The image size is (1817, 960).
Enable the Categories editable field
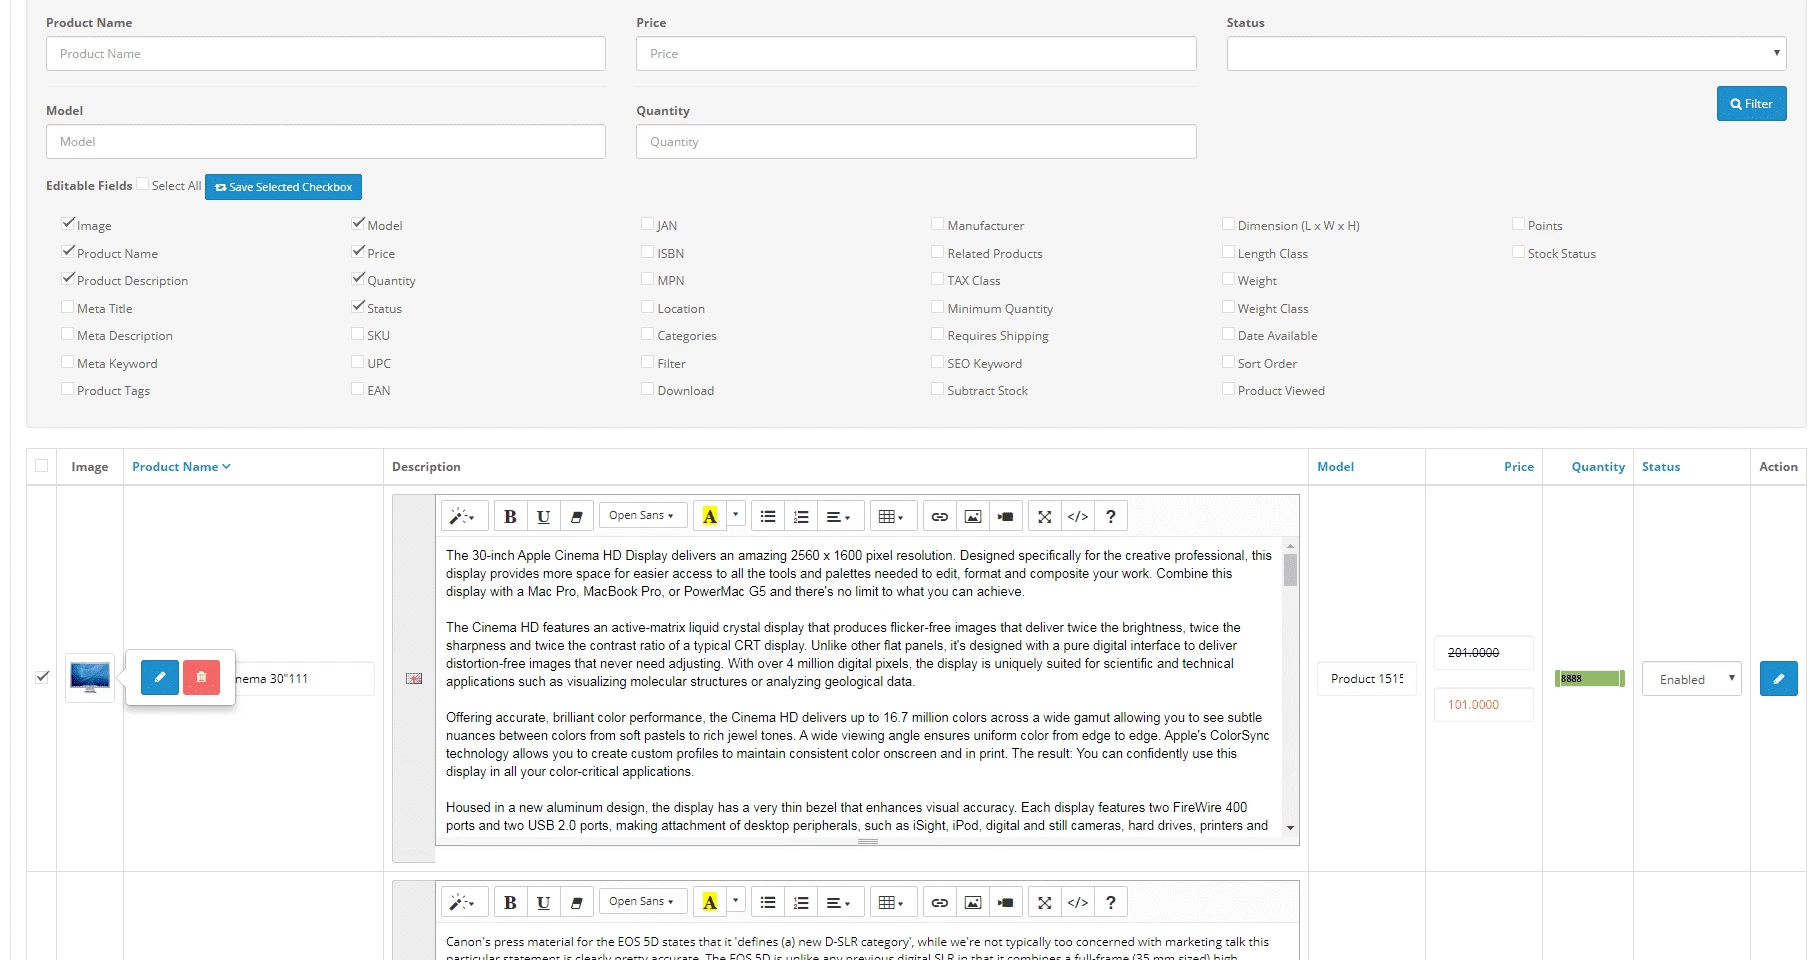click(648, 334)
